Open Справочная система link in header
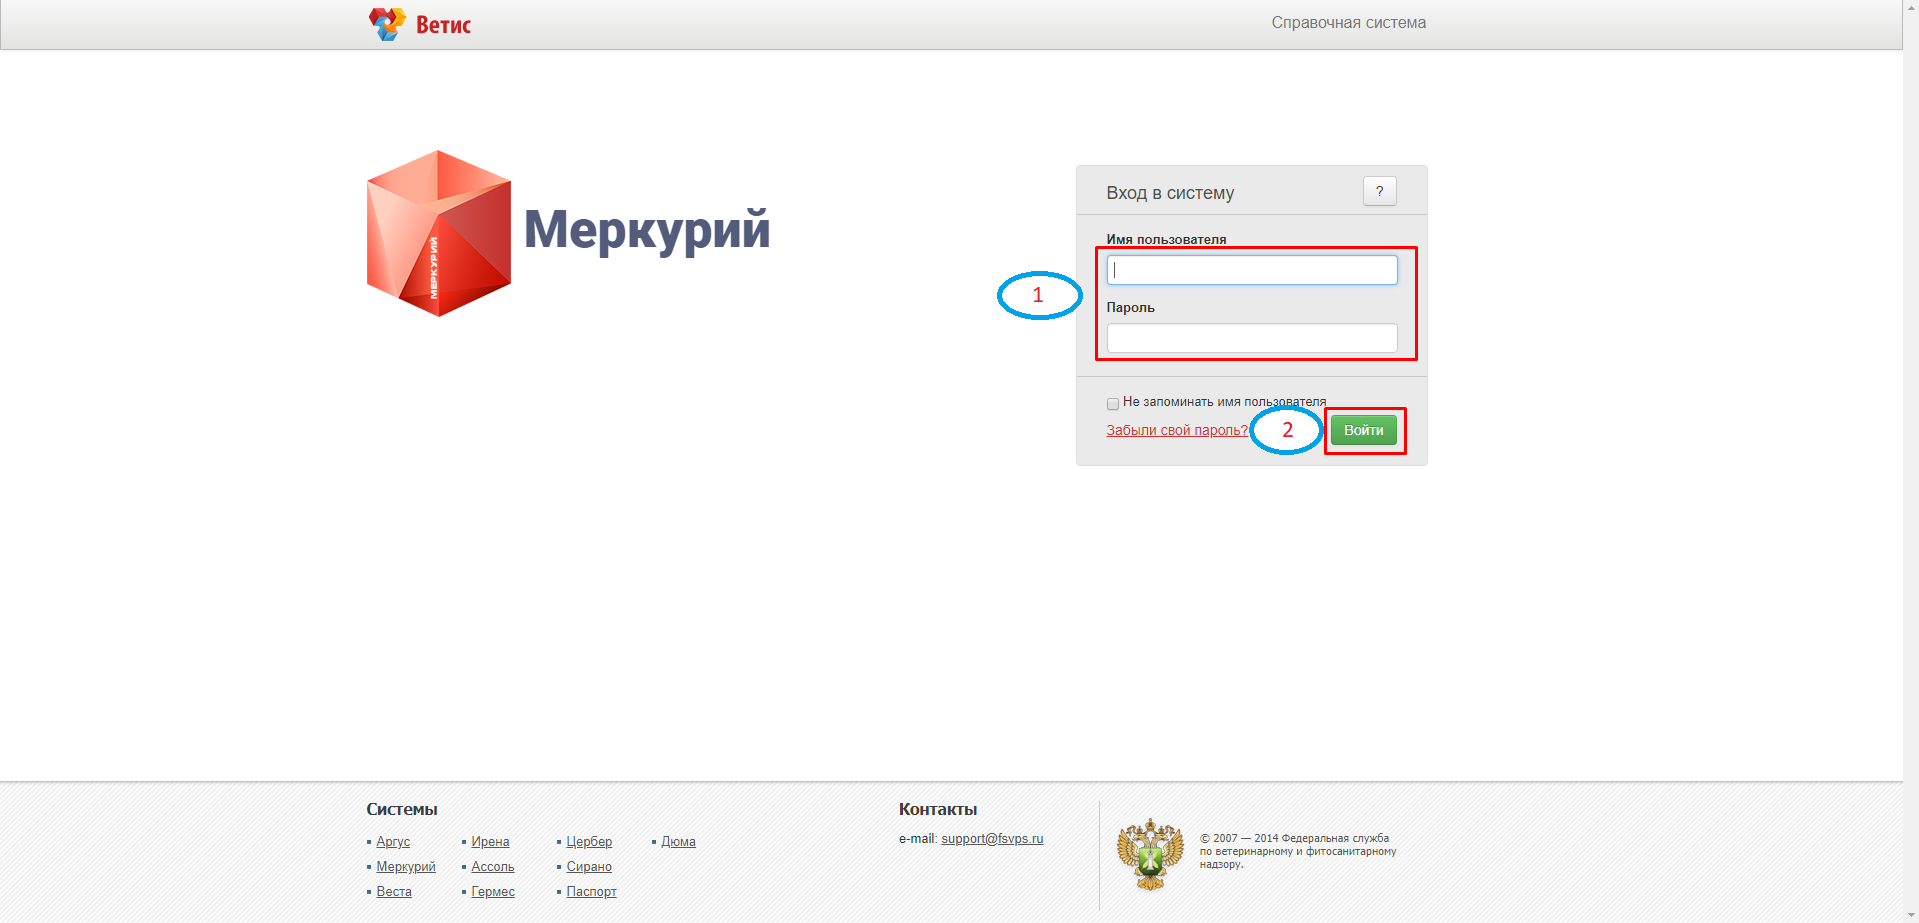This screenshot has height=923, width=1919. [x=1348, y=23]
